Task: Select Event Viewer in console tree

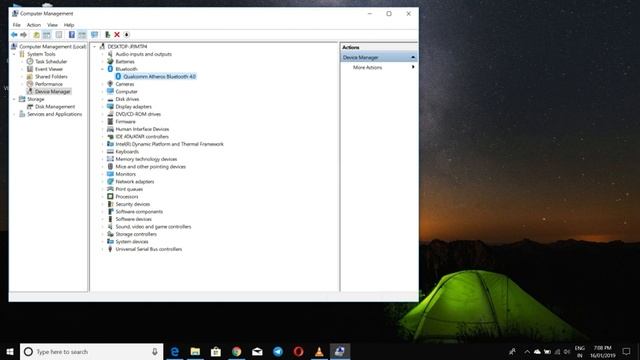Action: 49,69
